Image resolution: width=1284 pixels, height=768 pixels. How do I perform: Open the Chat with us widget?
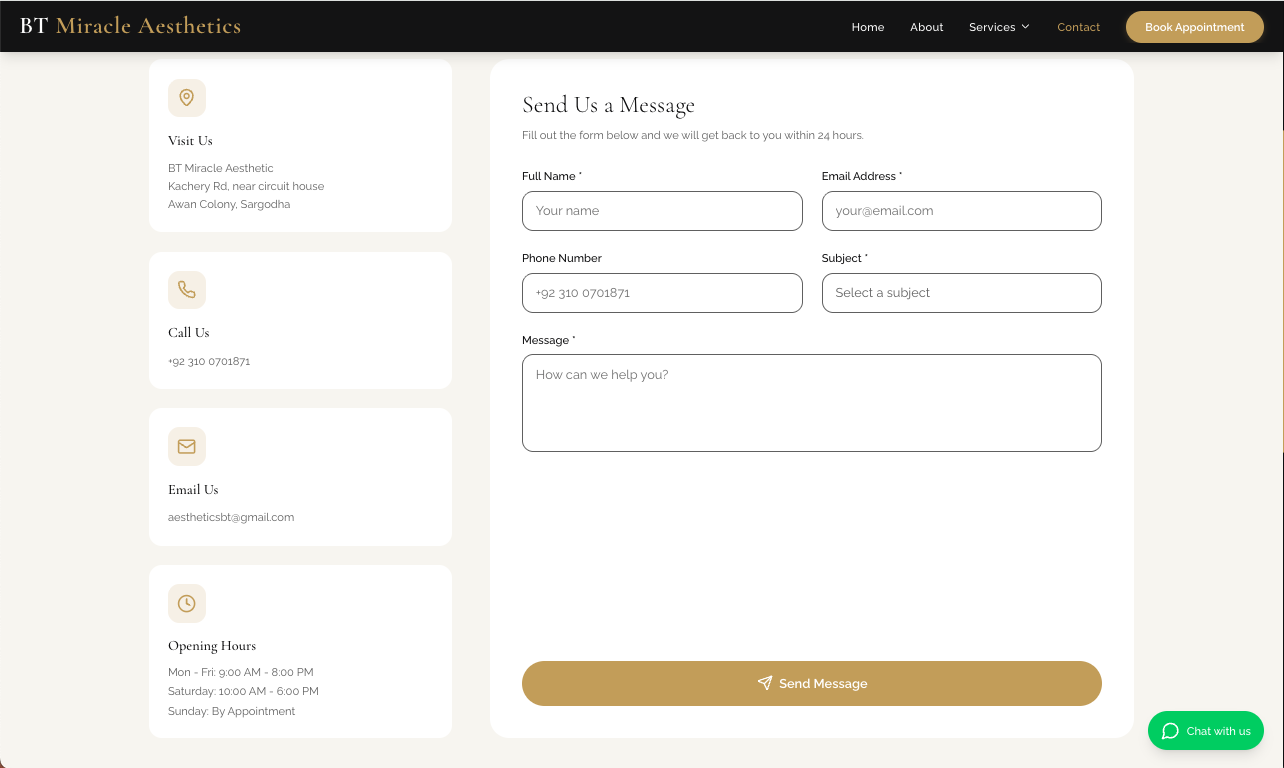[1206, 731]
